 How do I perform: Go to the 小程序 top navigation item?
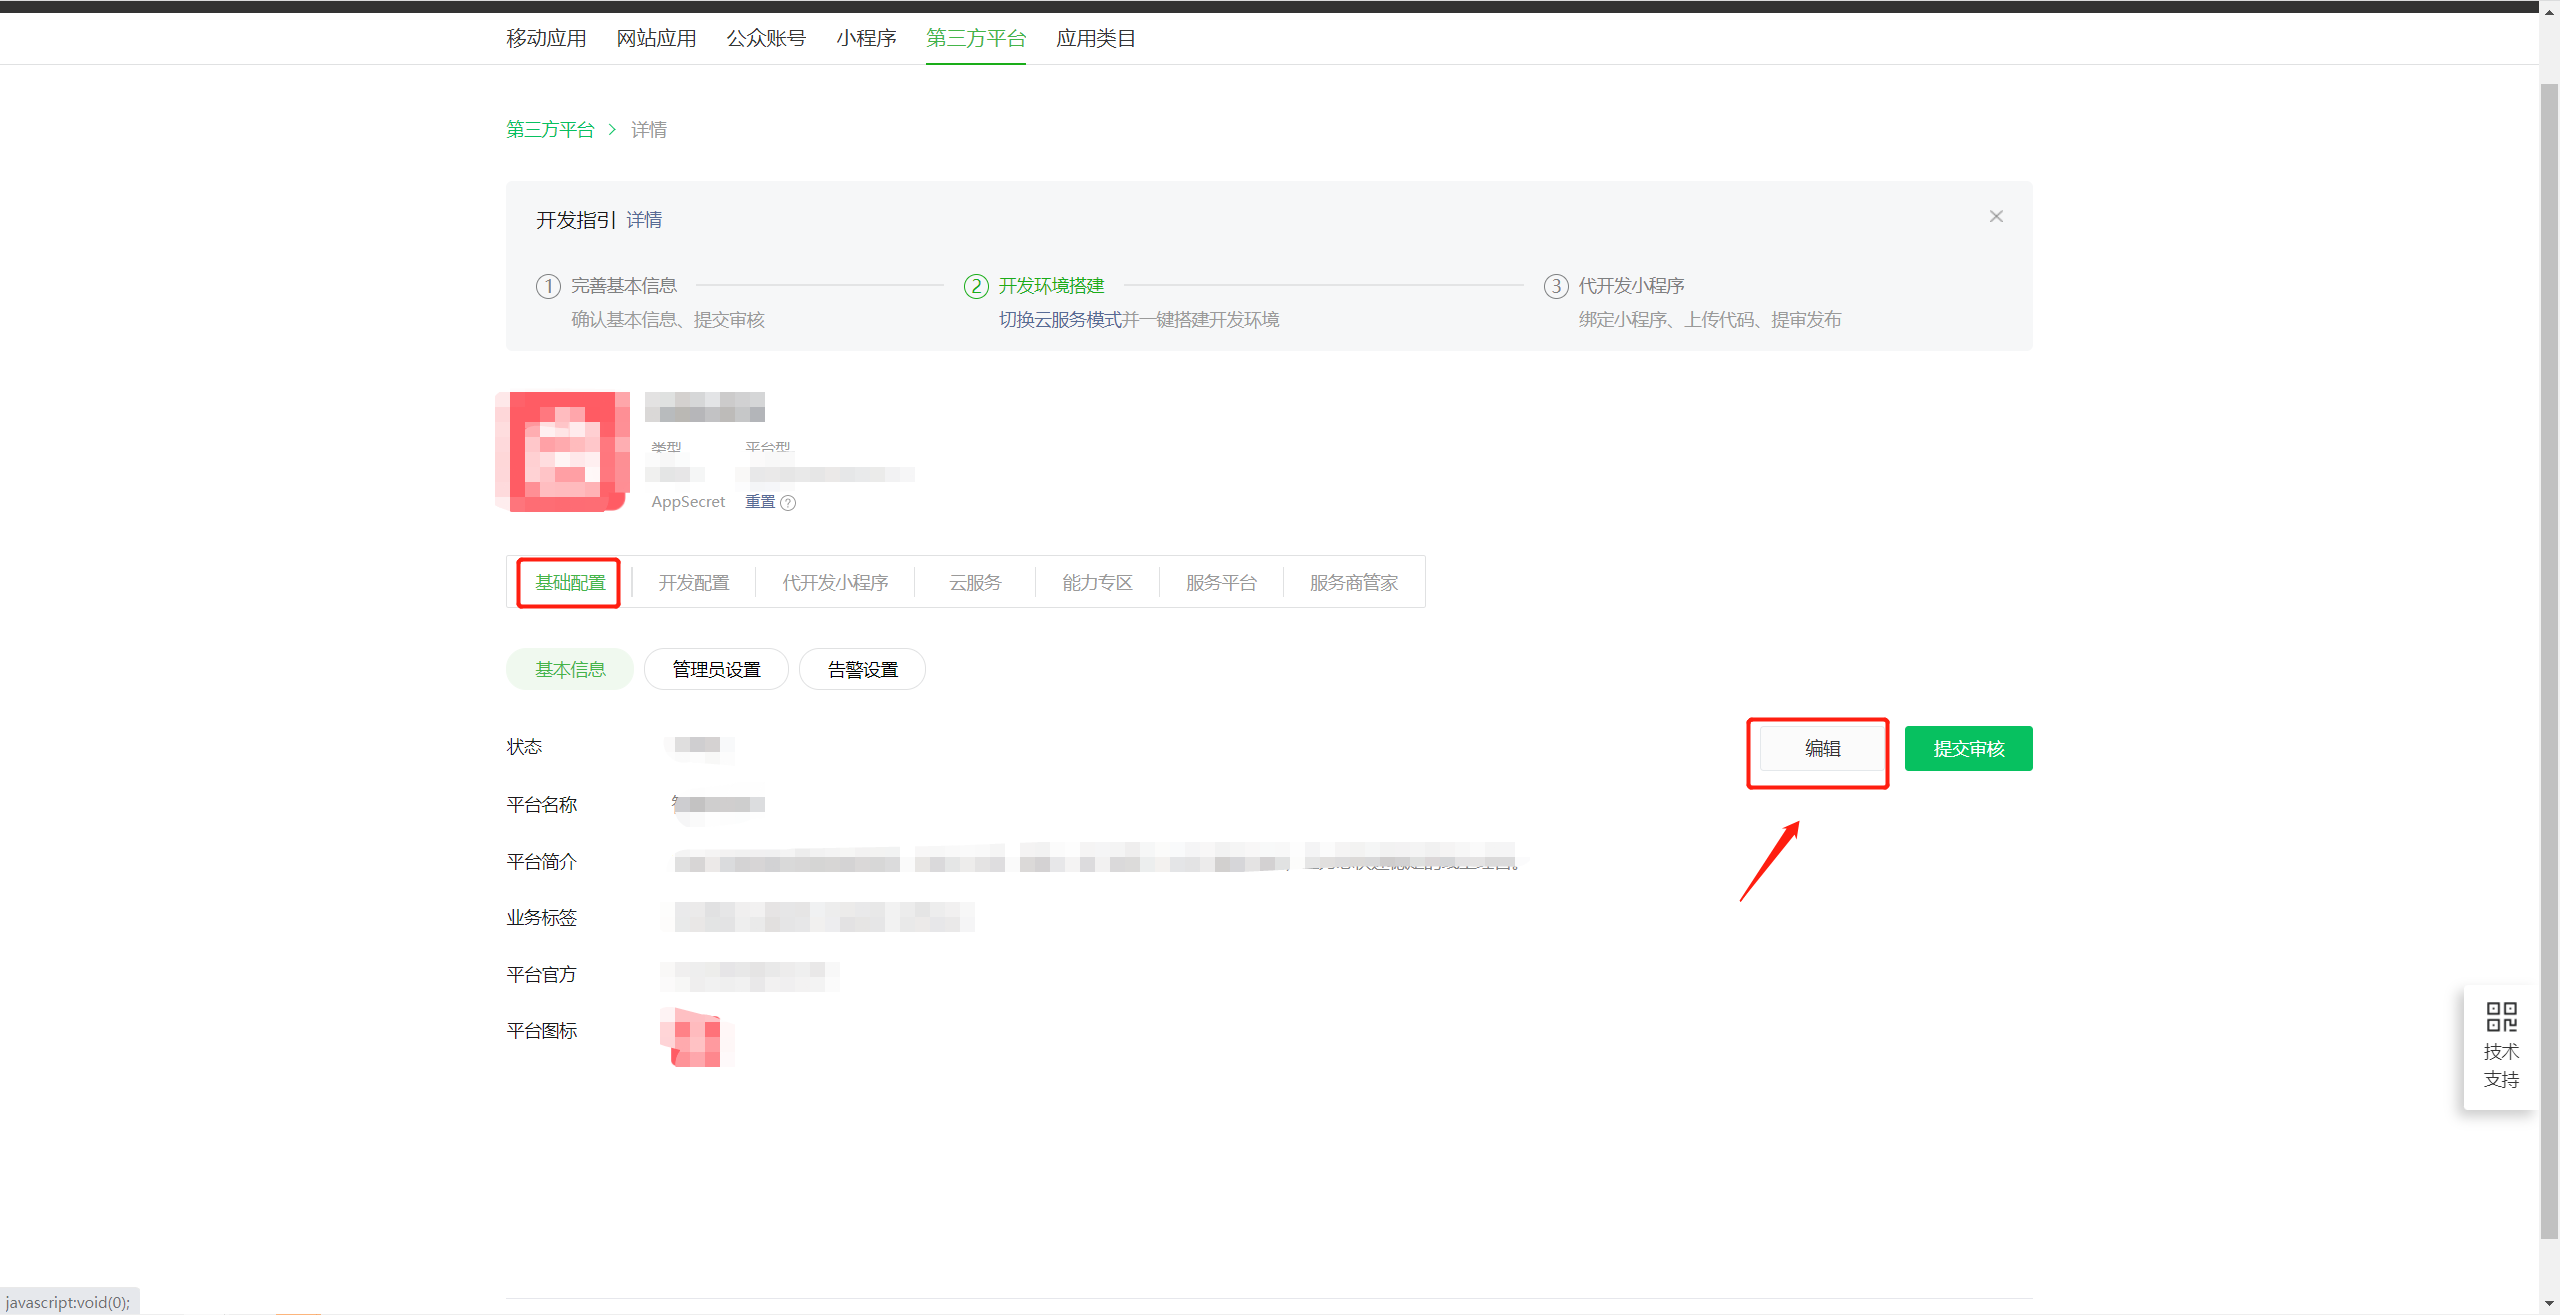pyautogui.click(x=866, y=39)
